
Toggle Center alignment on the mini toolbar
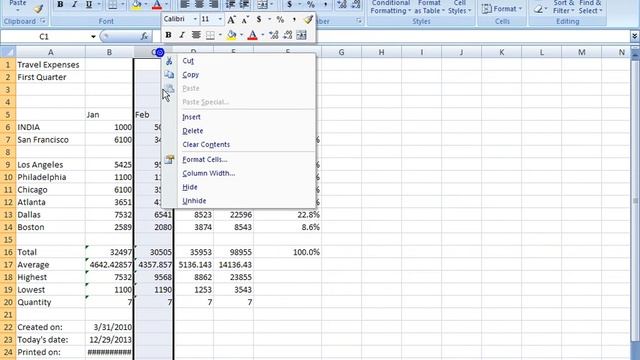click(196, 35)
